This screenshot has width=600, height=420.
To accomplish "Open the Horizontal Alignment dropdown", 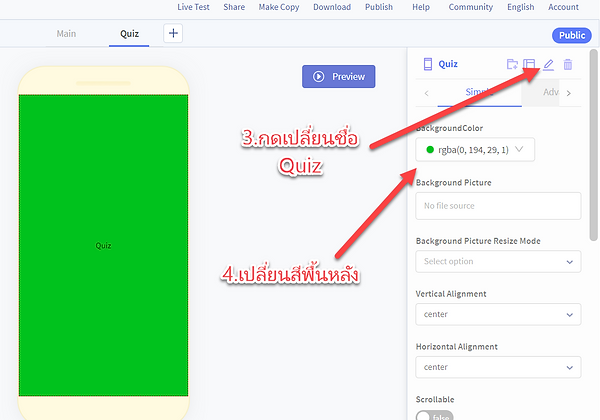I will click(498, 367).
